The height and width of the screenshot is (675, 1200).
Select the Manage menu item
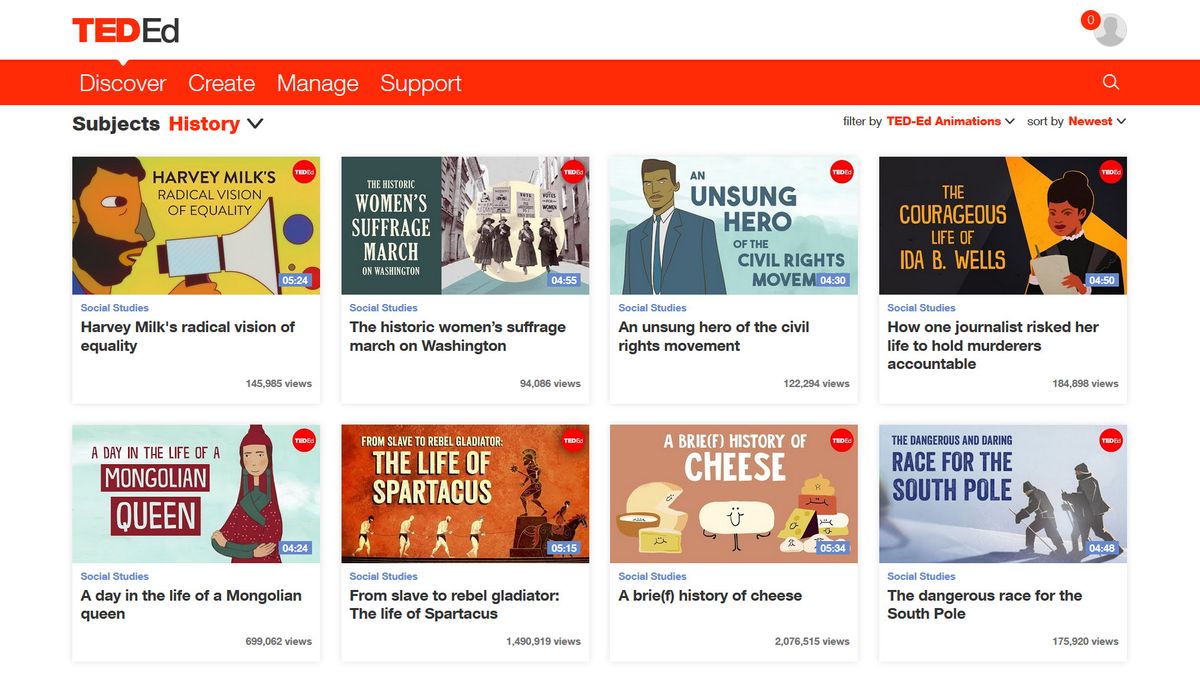[x=317, y=83]
